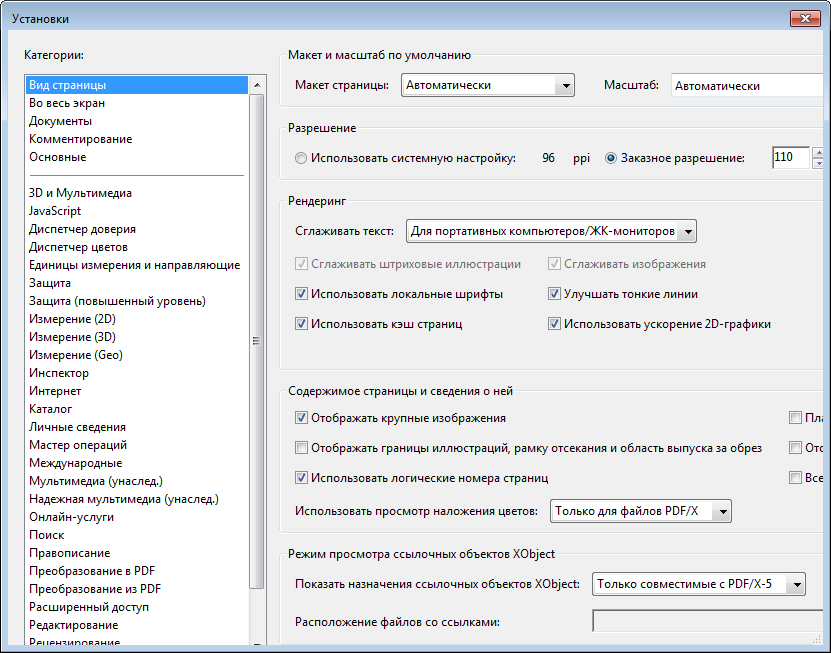Select "Использовать системную настройку" radio button
Image resolution: width=831 pixels, height=653 pixels.
tap(301, 158)
